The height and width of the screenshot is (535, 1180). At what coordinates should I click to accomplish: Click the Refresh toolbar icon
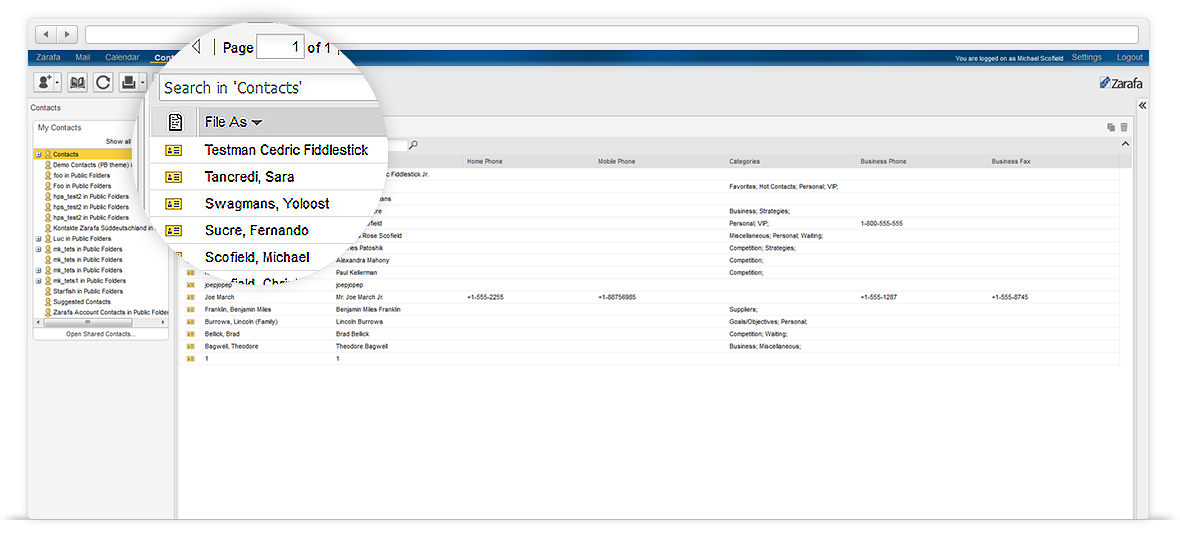pyautogui.click(x=103, y=83)
